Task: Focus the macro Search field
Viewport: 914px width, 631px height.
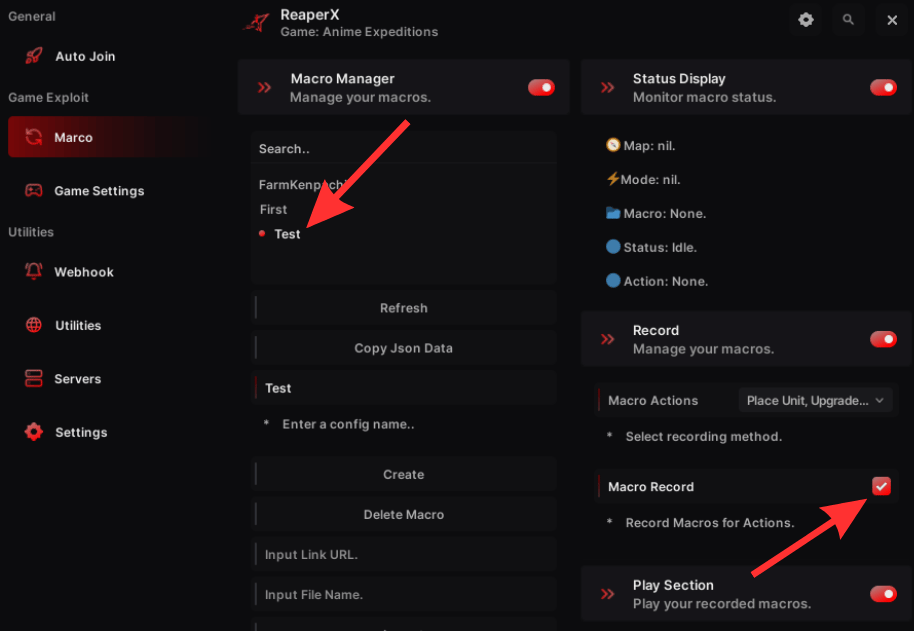Action: [x=404, y=149]
